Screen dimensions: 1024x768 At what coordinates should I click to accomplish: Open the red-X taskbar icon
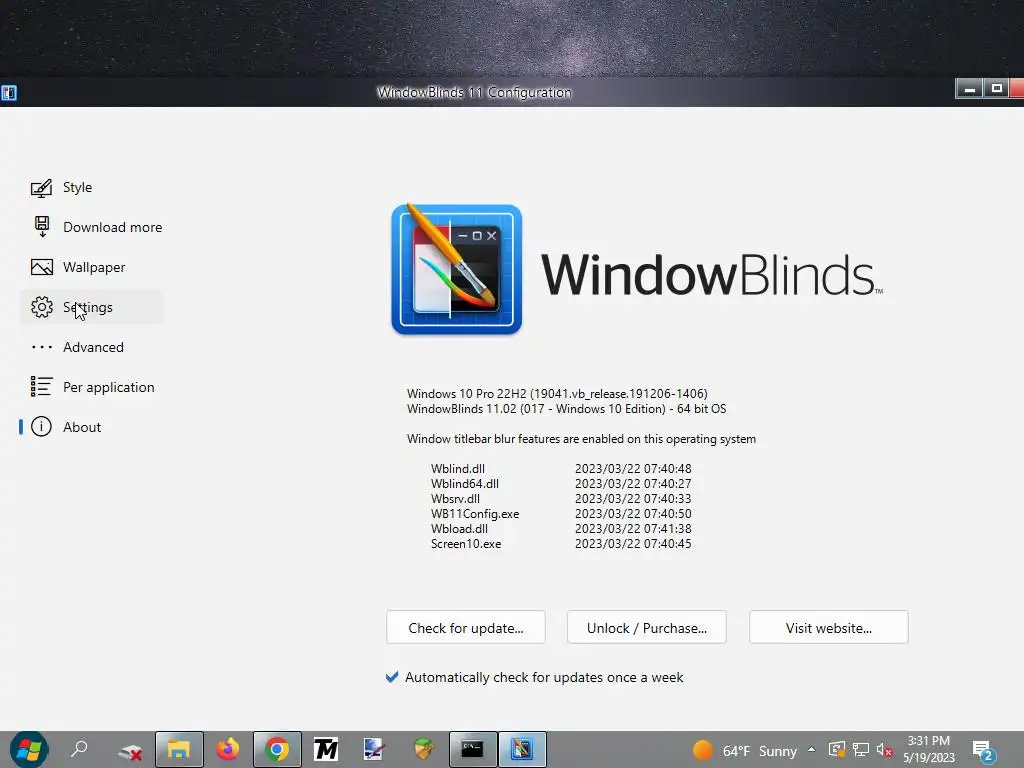[x=131, y=751]
